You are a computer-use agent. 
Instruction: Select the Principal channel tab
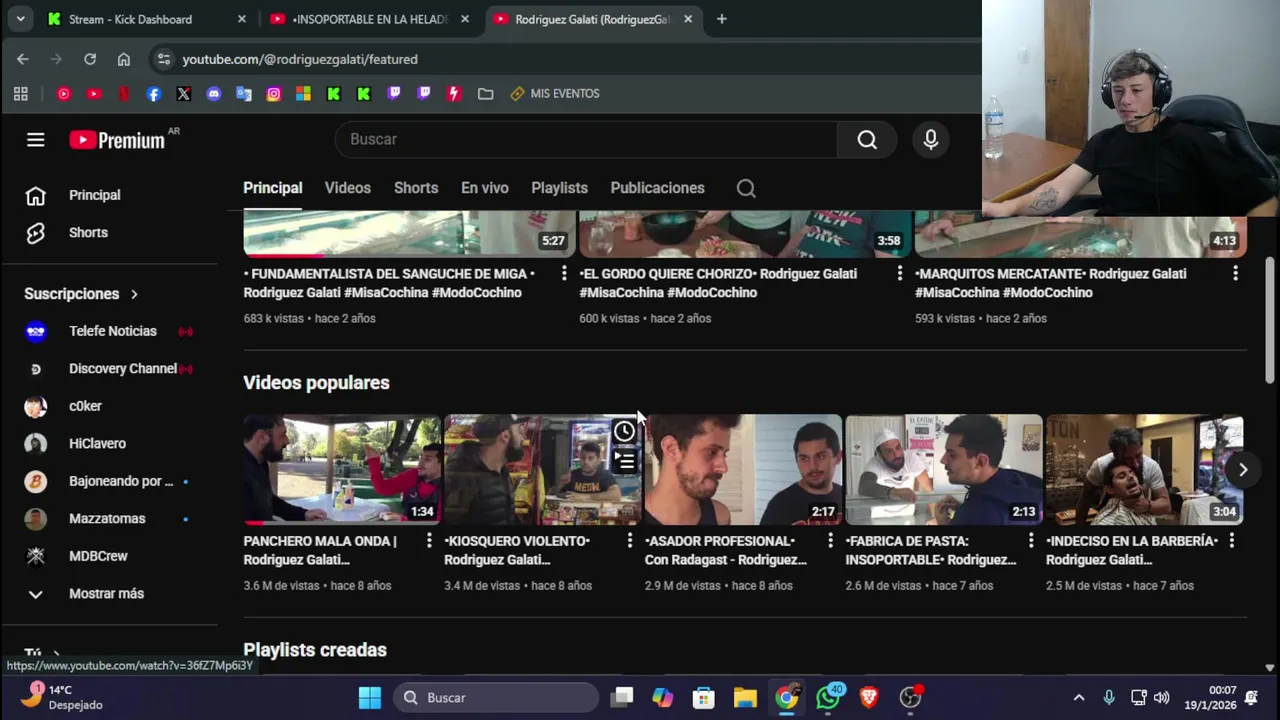coord(272,188)
